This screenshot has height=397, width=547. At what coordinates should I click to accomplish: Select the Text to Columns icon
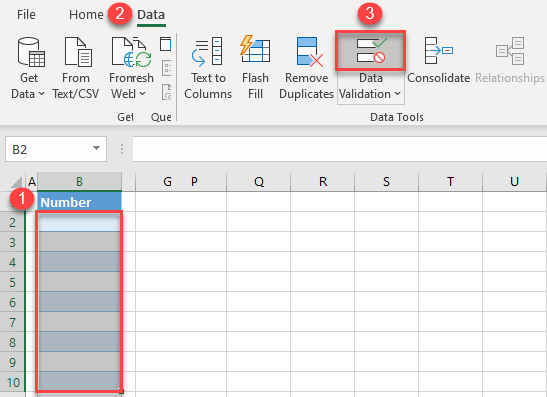pos(207,52)
